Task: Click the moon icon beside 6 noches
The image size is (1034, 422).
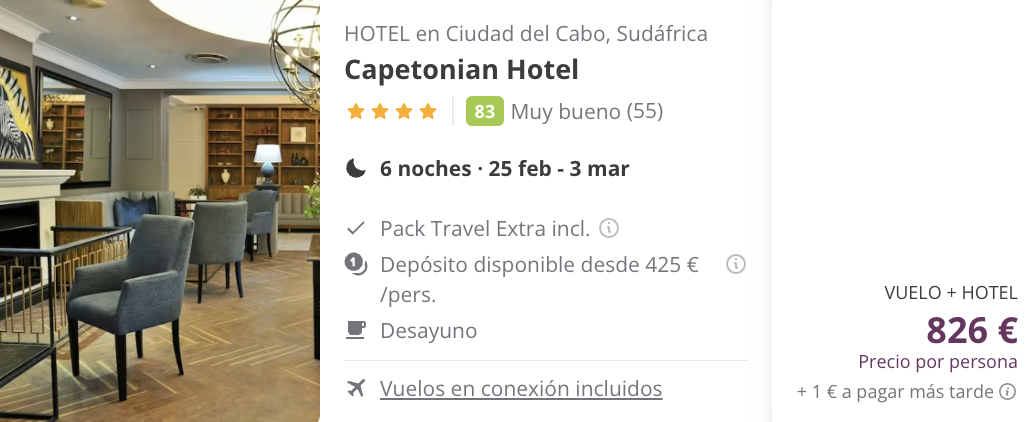Action: tap(355, 169)
